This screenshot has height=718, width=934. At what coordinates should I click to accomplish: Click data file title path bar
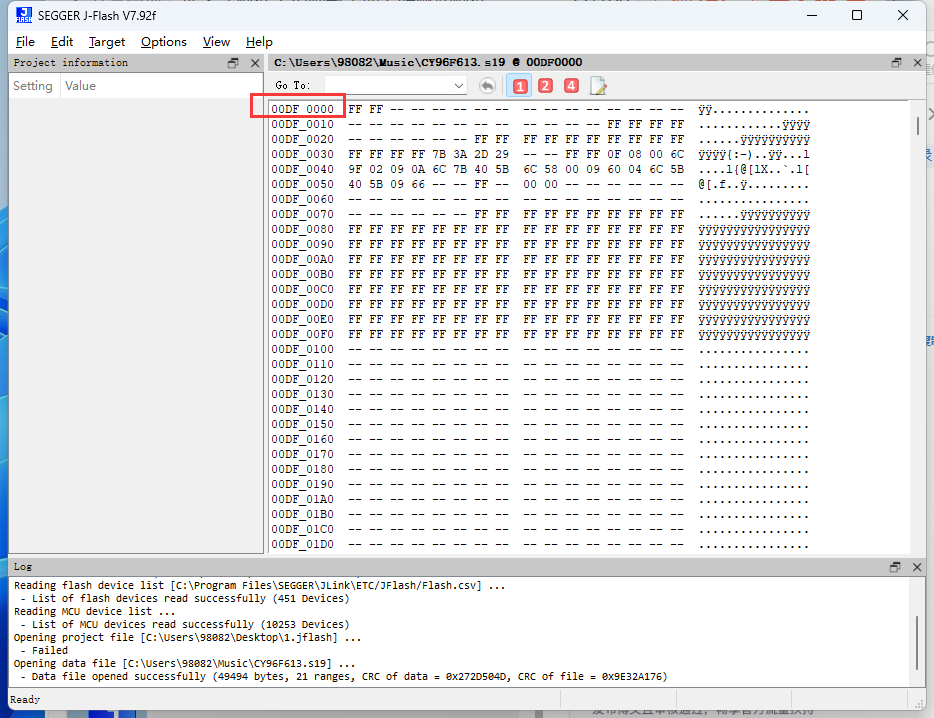coord(428,63)
